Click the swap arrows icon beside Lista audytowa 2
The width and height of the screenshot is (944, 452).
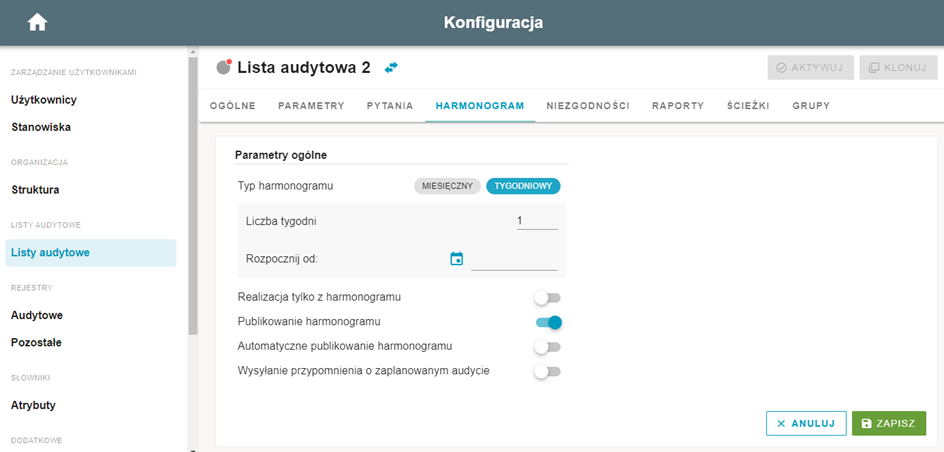(391, 67)
